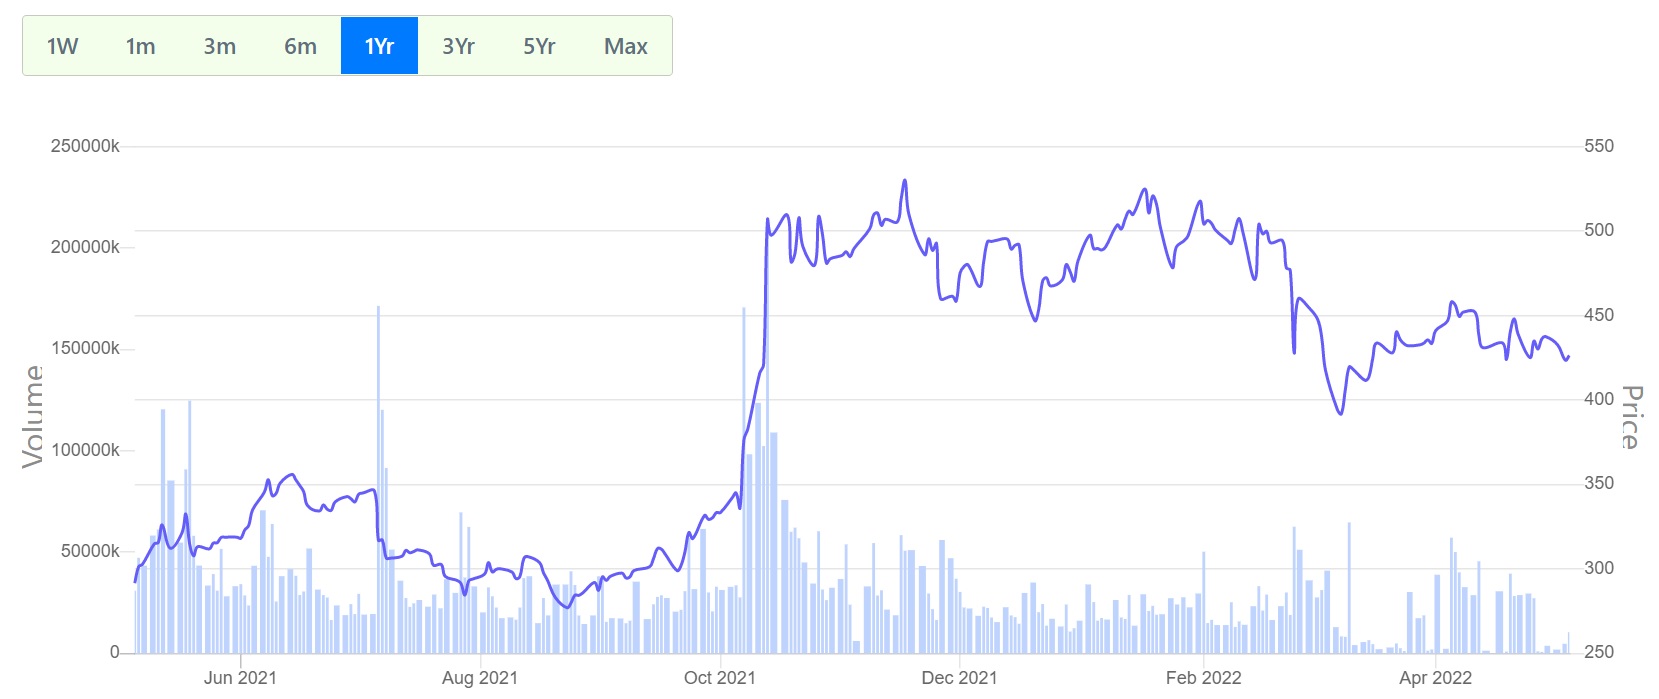1659x699 pixels.
Task: Click the 250000k volume axis label
Action: pos(85,146)
